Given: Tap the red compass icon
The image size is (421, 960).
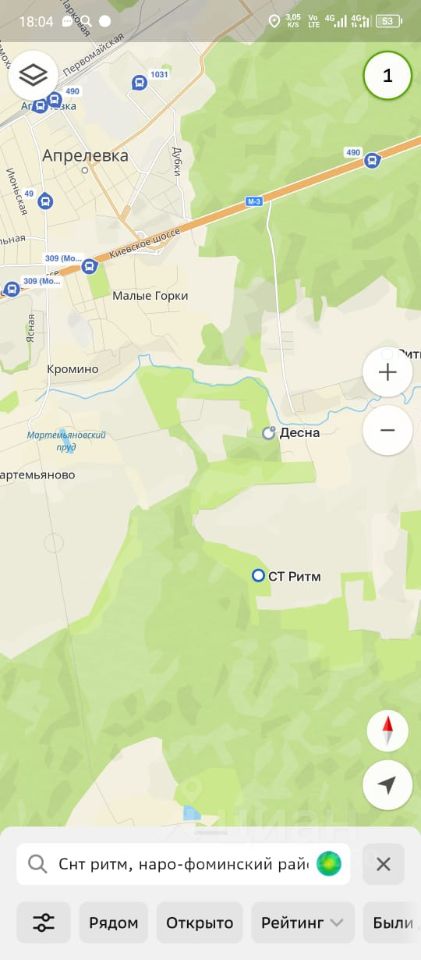Looking at the screenshot, I should tap(387, 731).
